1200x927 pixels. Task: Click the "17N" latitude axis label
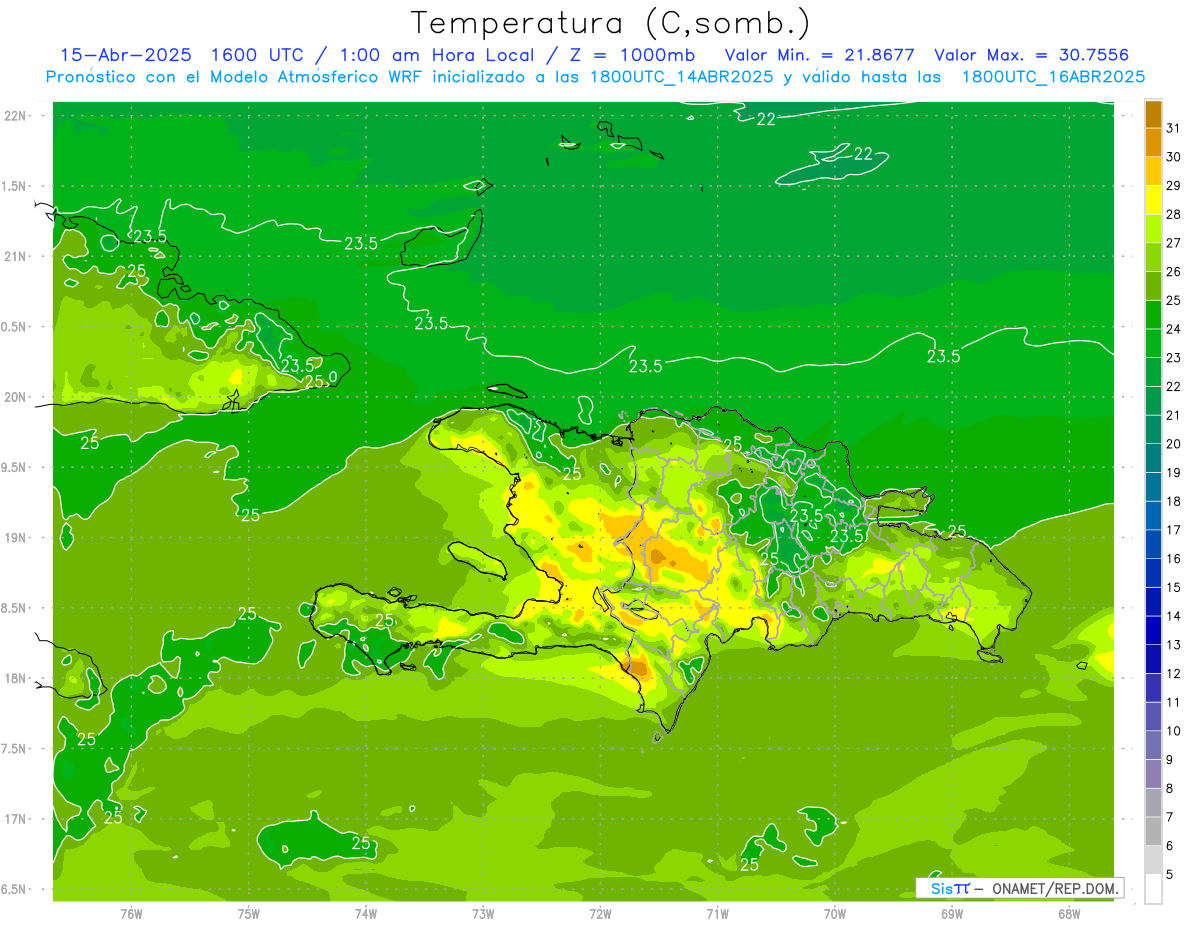(16, 819)
